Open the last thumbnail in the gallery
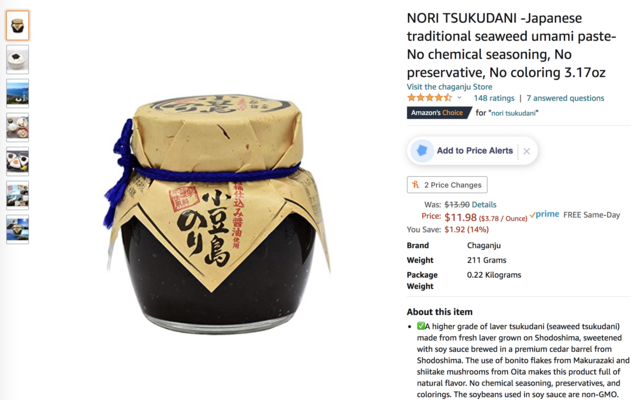The width and height of the screenshot is (640, 400). click(18, 229)
